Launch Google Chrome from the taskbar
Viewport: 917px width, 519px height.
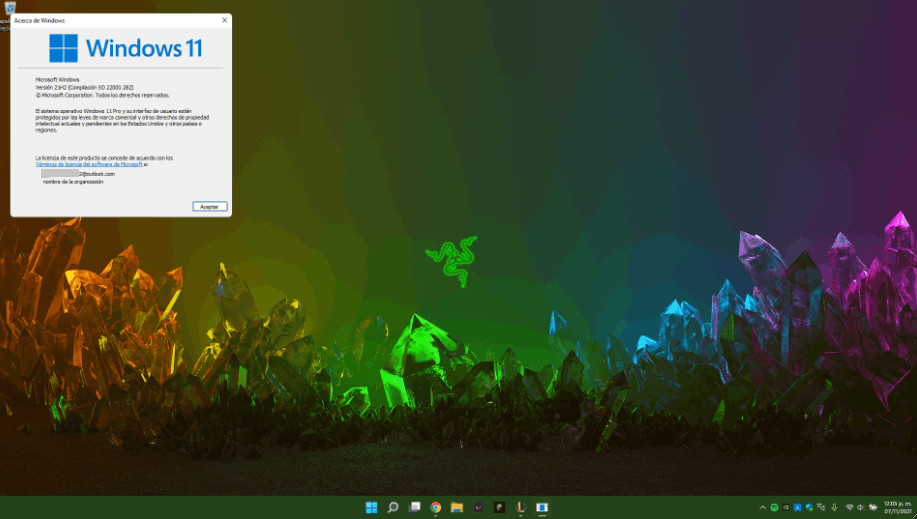tap(436, 507)
